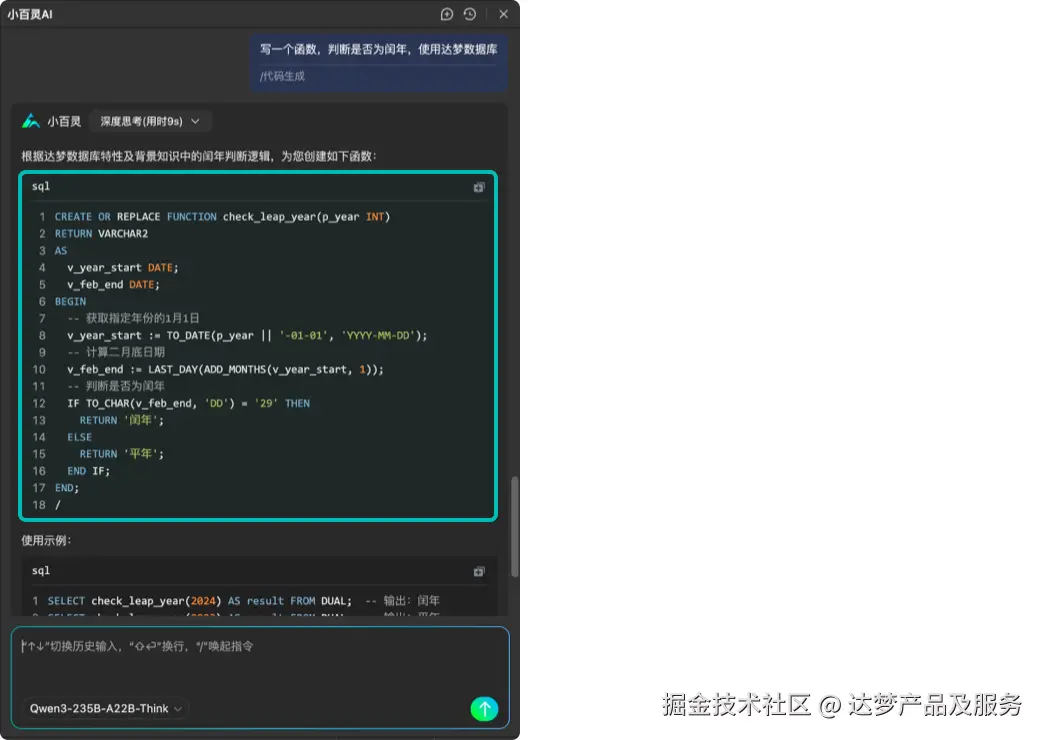Click the IF TO_CHAR condition line

click(188, 404)
